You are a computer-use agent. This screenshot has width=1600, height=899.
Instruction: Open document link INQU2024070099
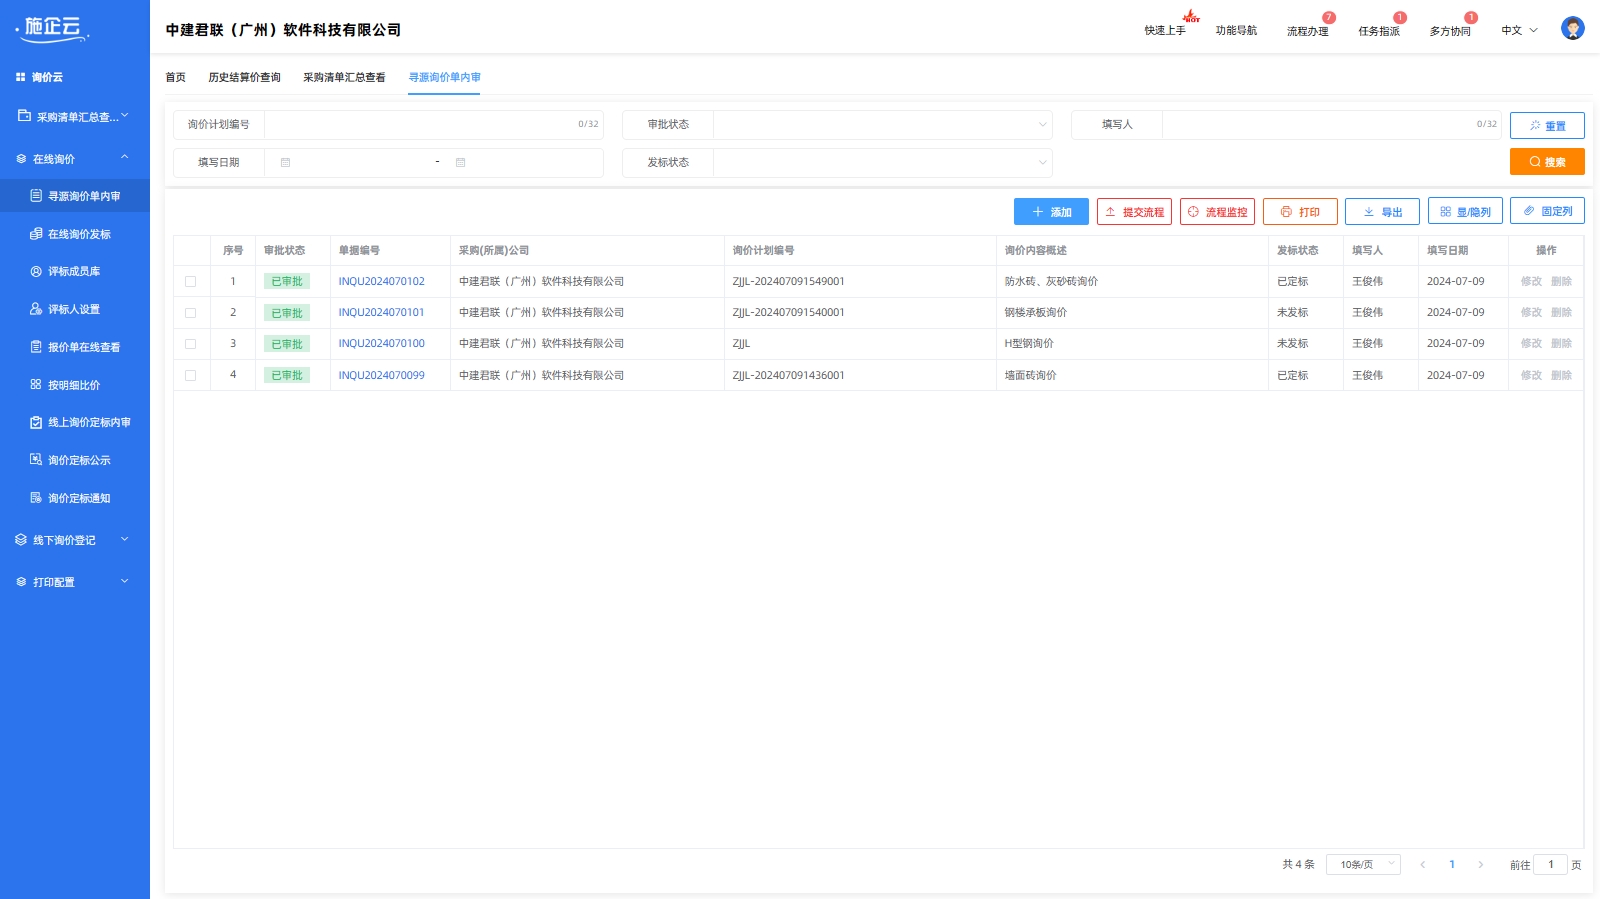(381, 376)
